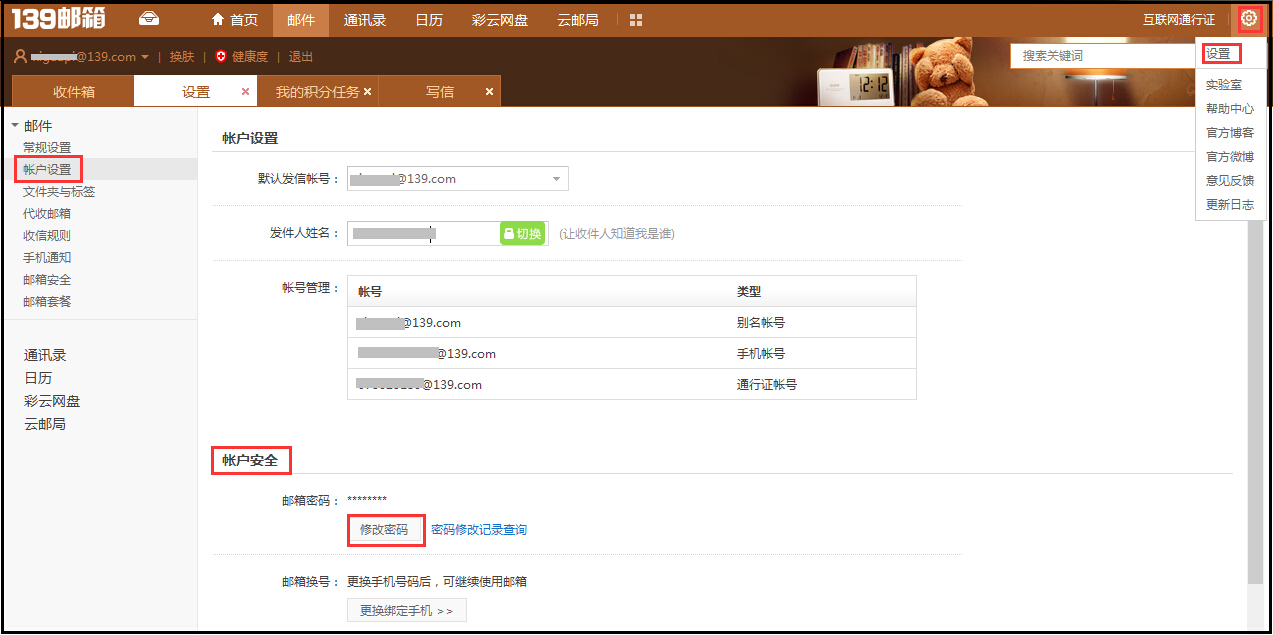Click the 更换绑定手机 button
The width and height of the screenshot is (1273, 635).
click(x=406, y=609)
